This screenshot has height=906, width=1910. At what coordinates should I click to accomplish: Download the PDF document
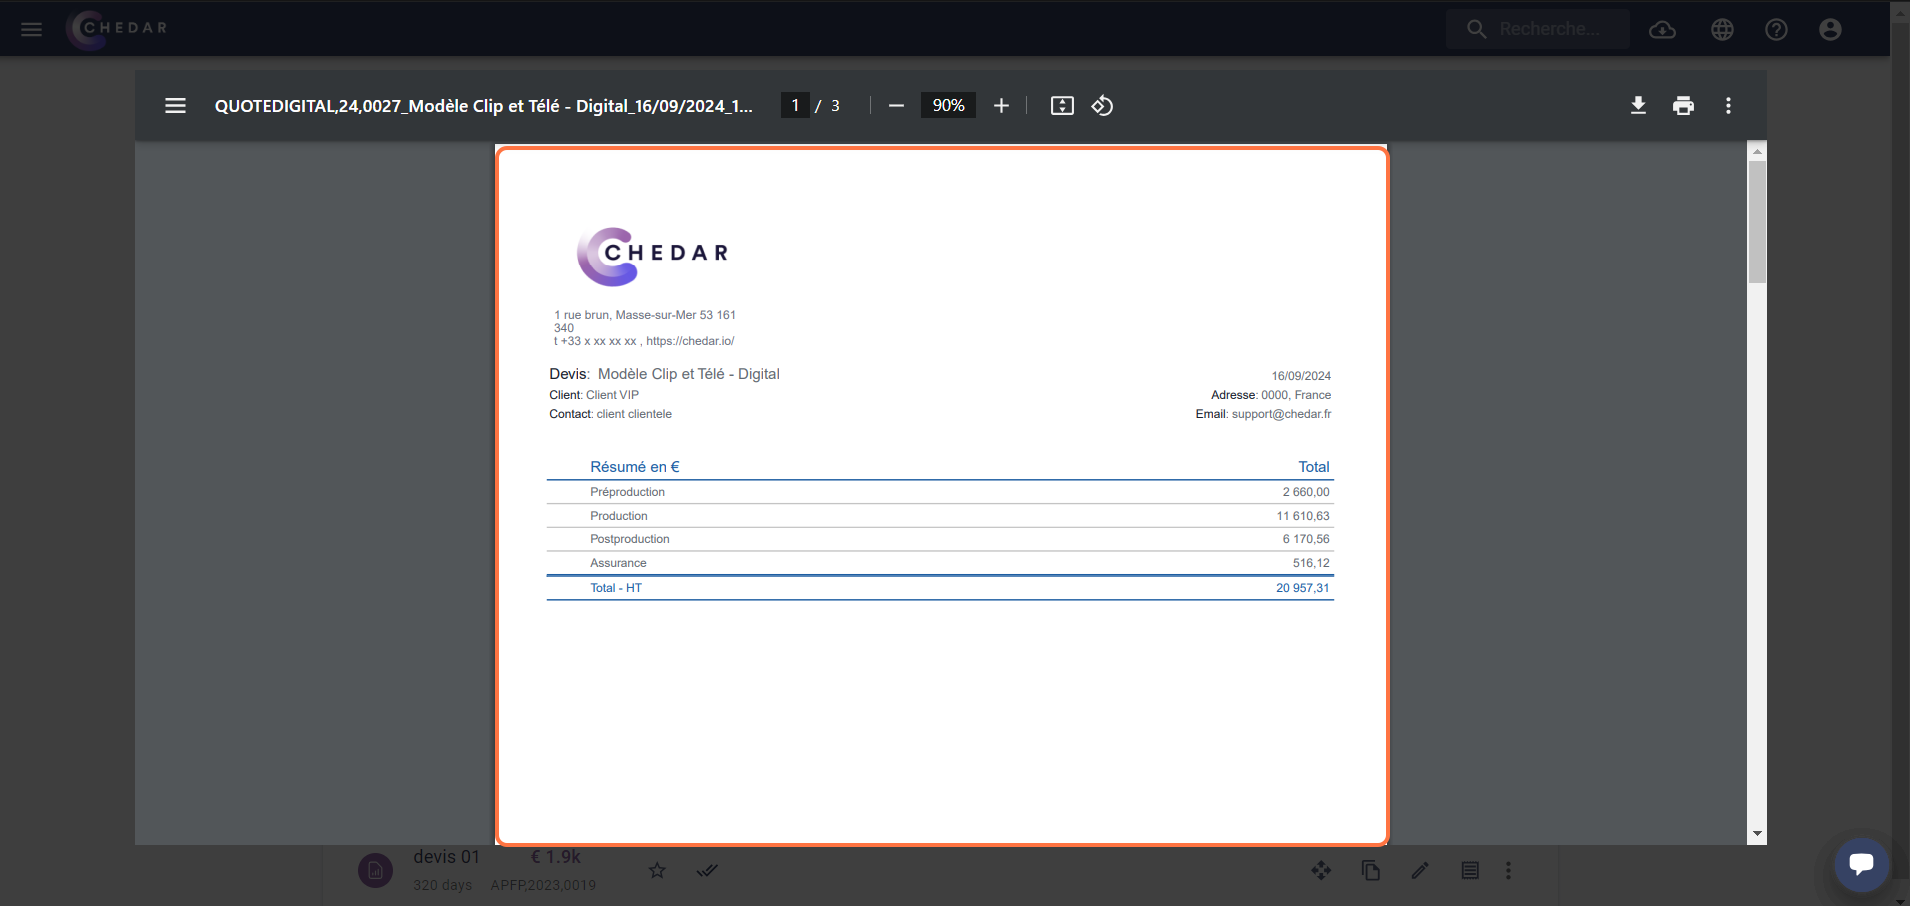[x=1638, y=106]
